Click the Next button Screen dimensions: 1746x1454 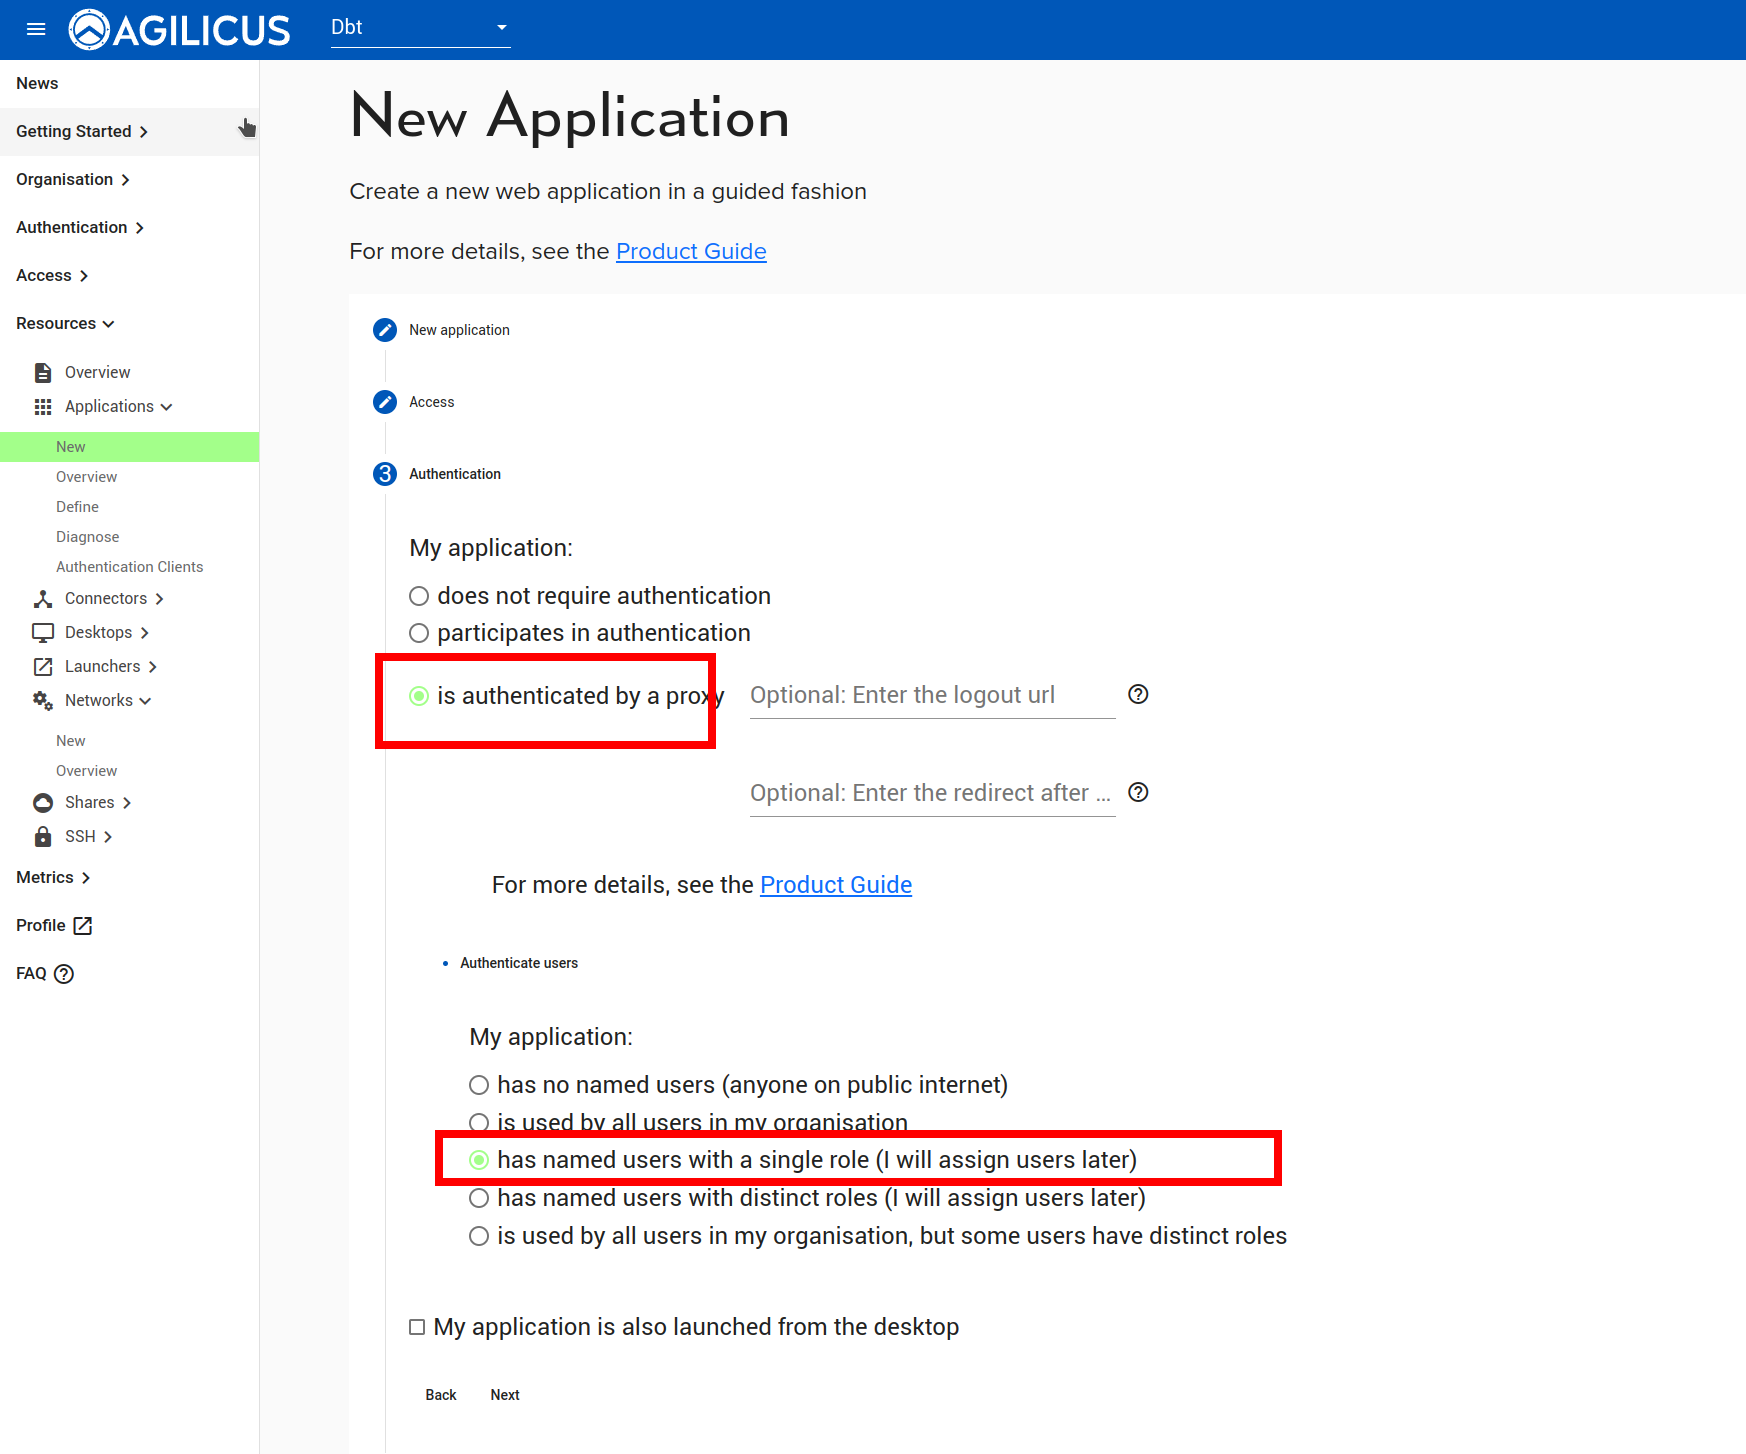pyautogui.click(x=504, y=1395)
